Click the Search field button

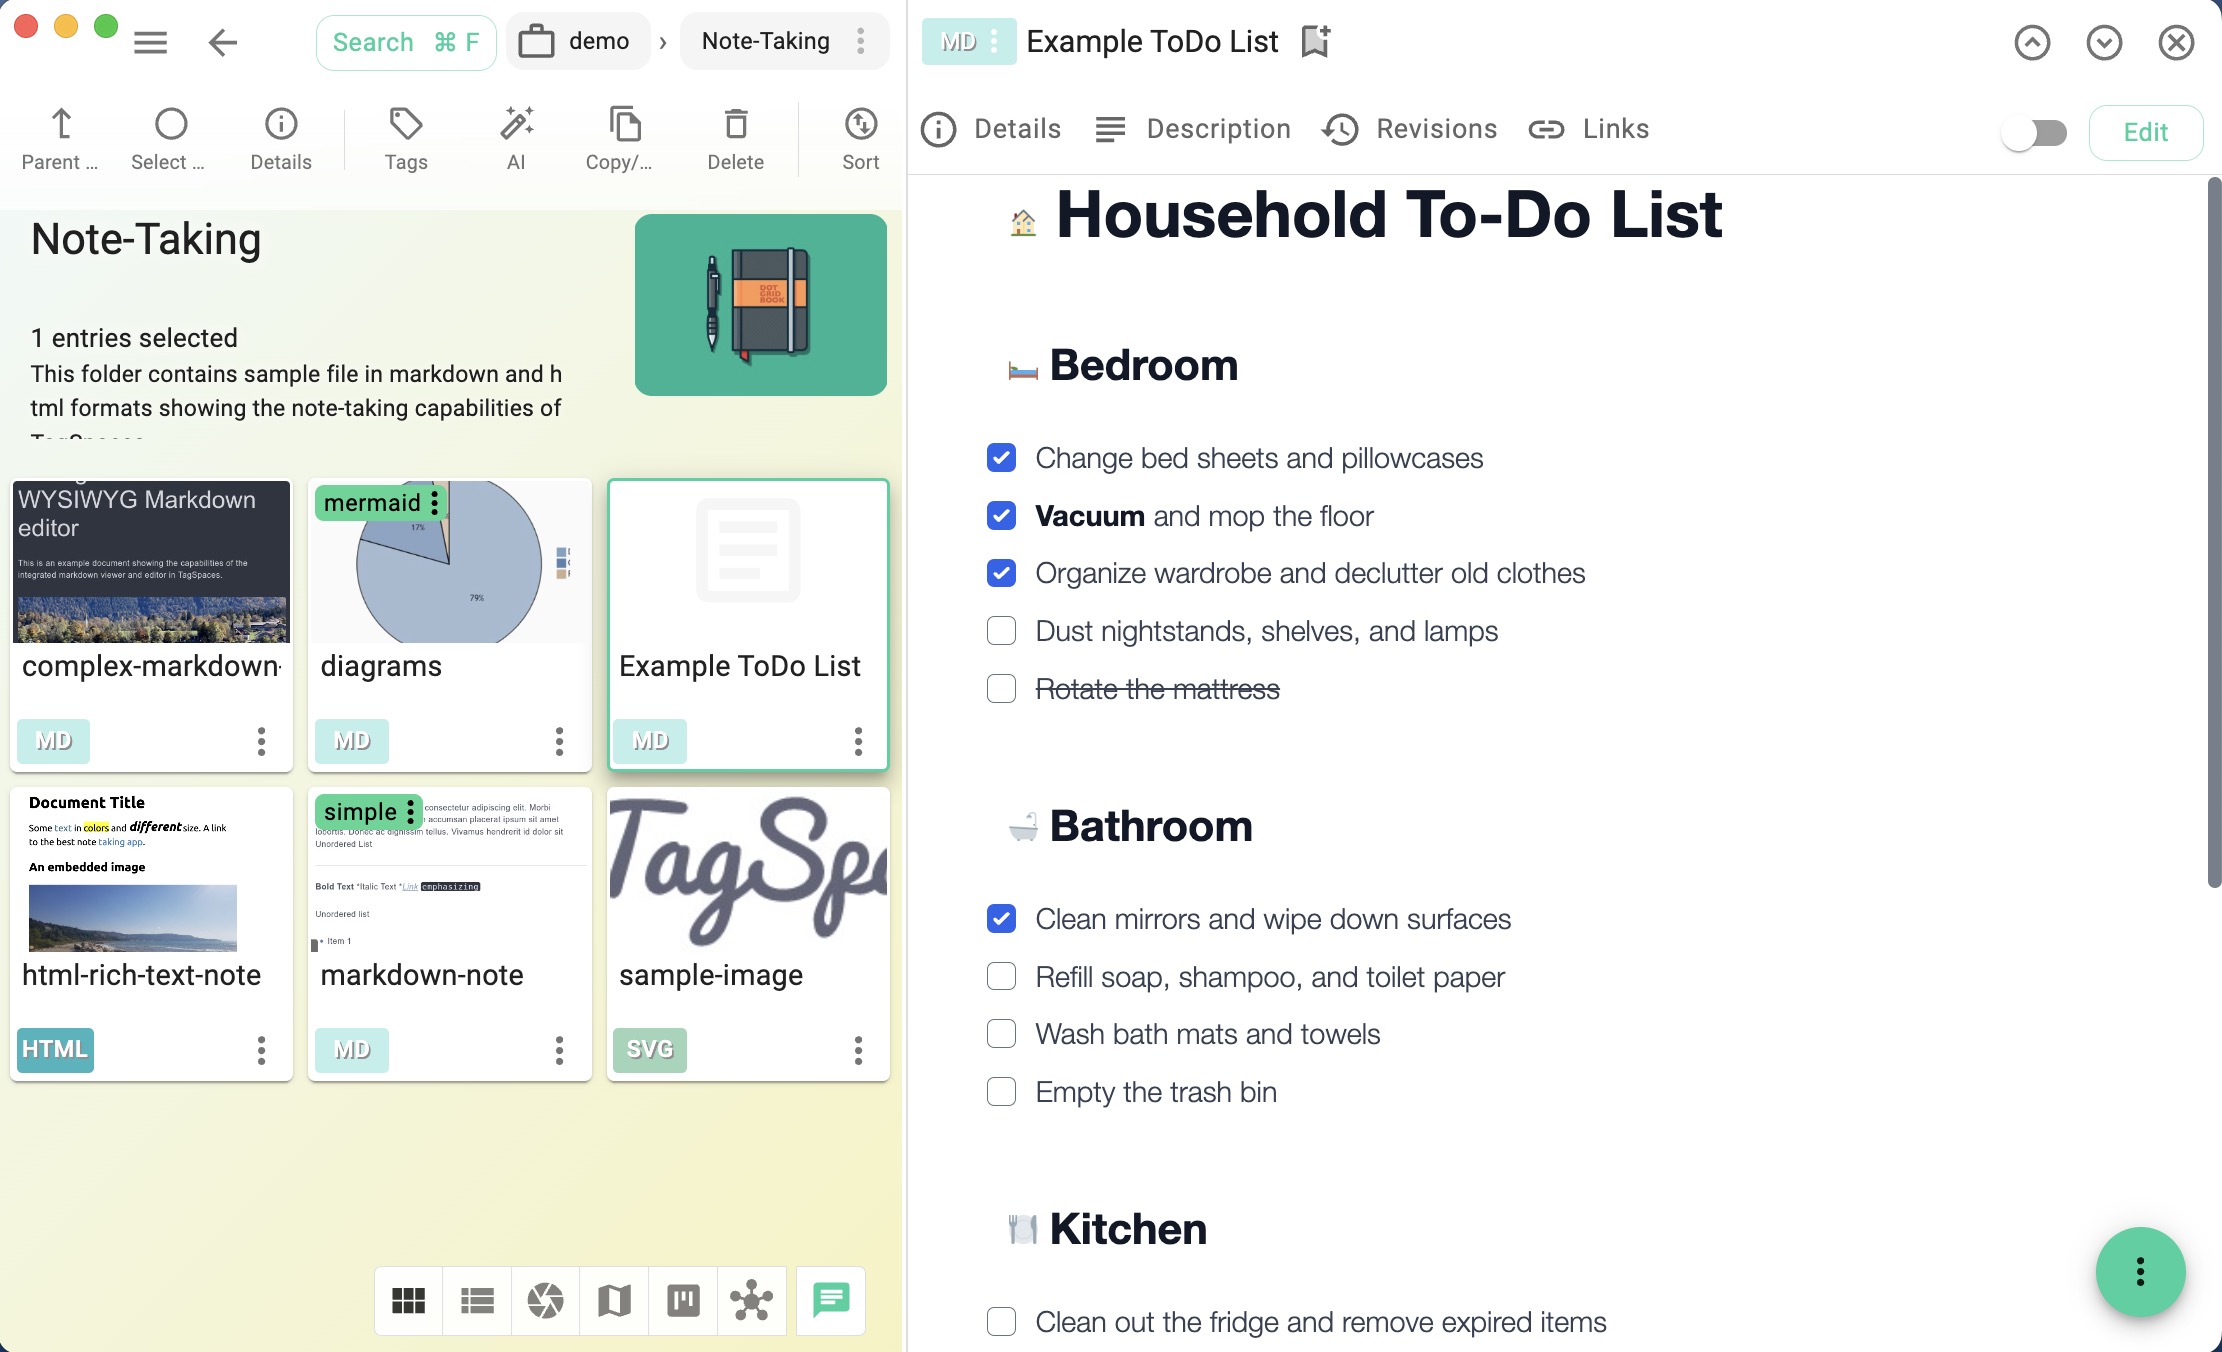(405, 42)
